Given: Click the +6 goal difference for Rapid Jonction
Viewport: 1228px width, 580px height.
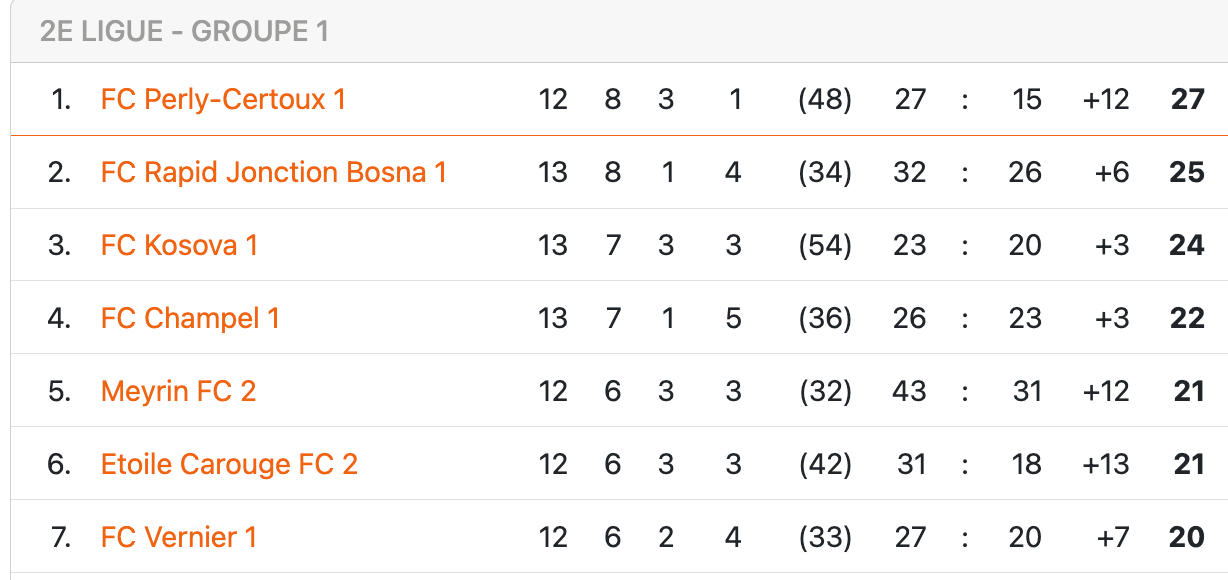Looking at the screenshot, I should tap(1112, 172).
